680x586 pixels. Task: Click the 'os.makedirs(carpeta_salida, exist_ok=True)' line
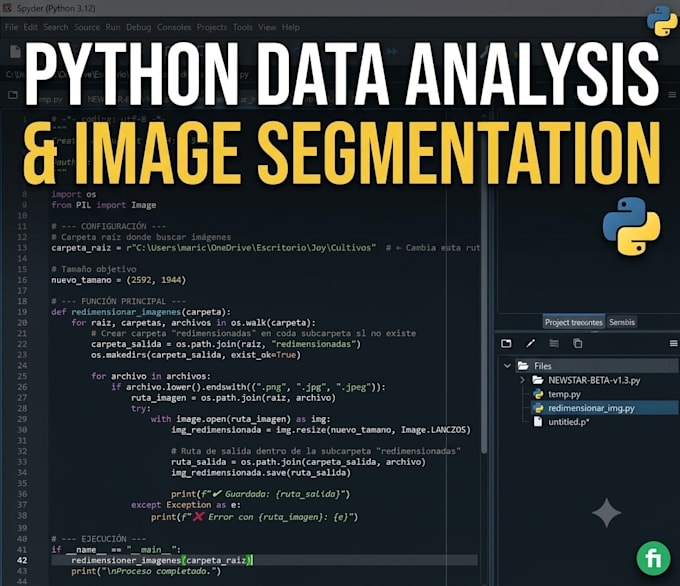(196, 355)
